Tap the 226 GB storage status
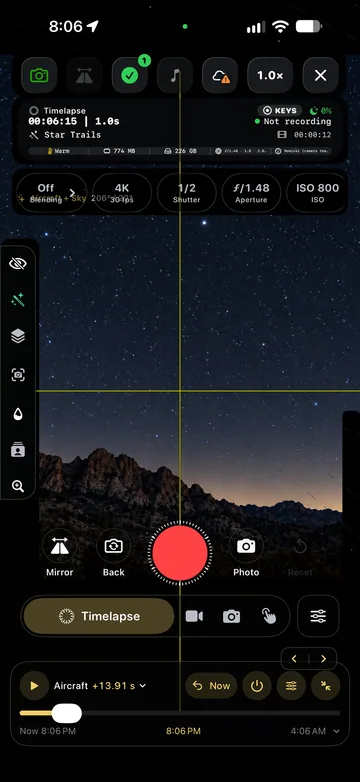Image resolution: width=360 pixels, height=782 pixels. click(x=181, y=151)
